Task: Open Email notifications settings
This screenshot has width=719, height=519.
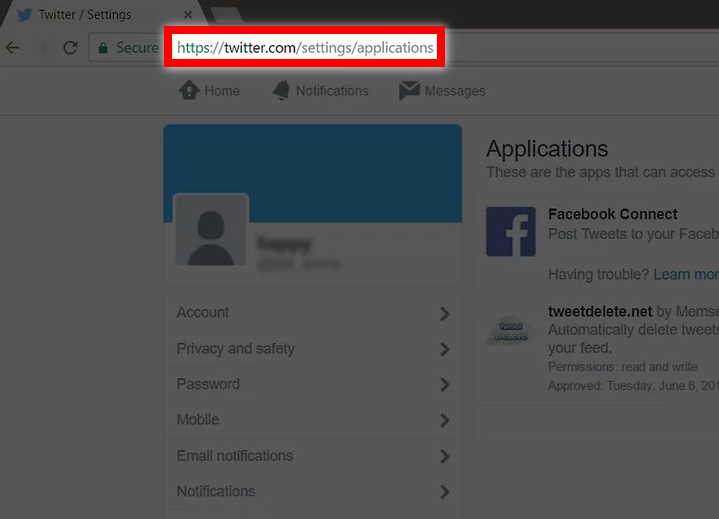Action: [313, 456]
